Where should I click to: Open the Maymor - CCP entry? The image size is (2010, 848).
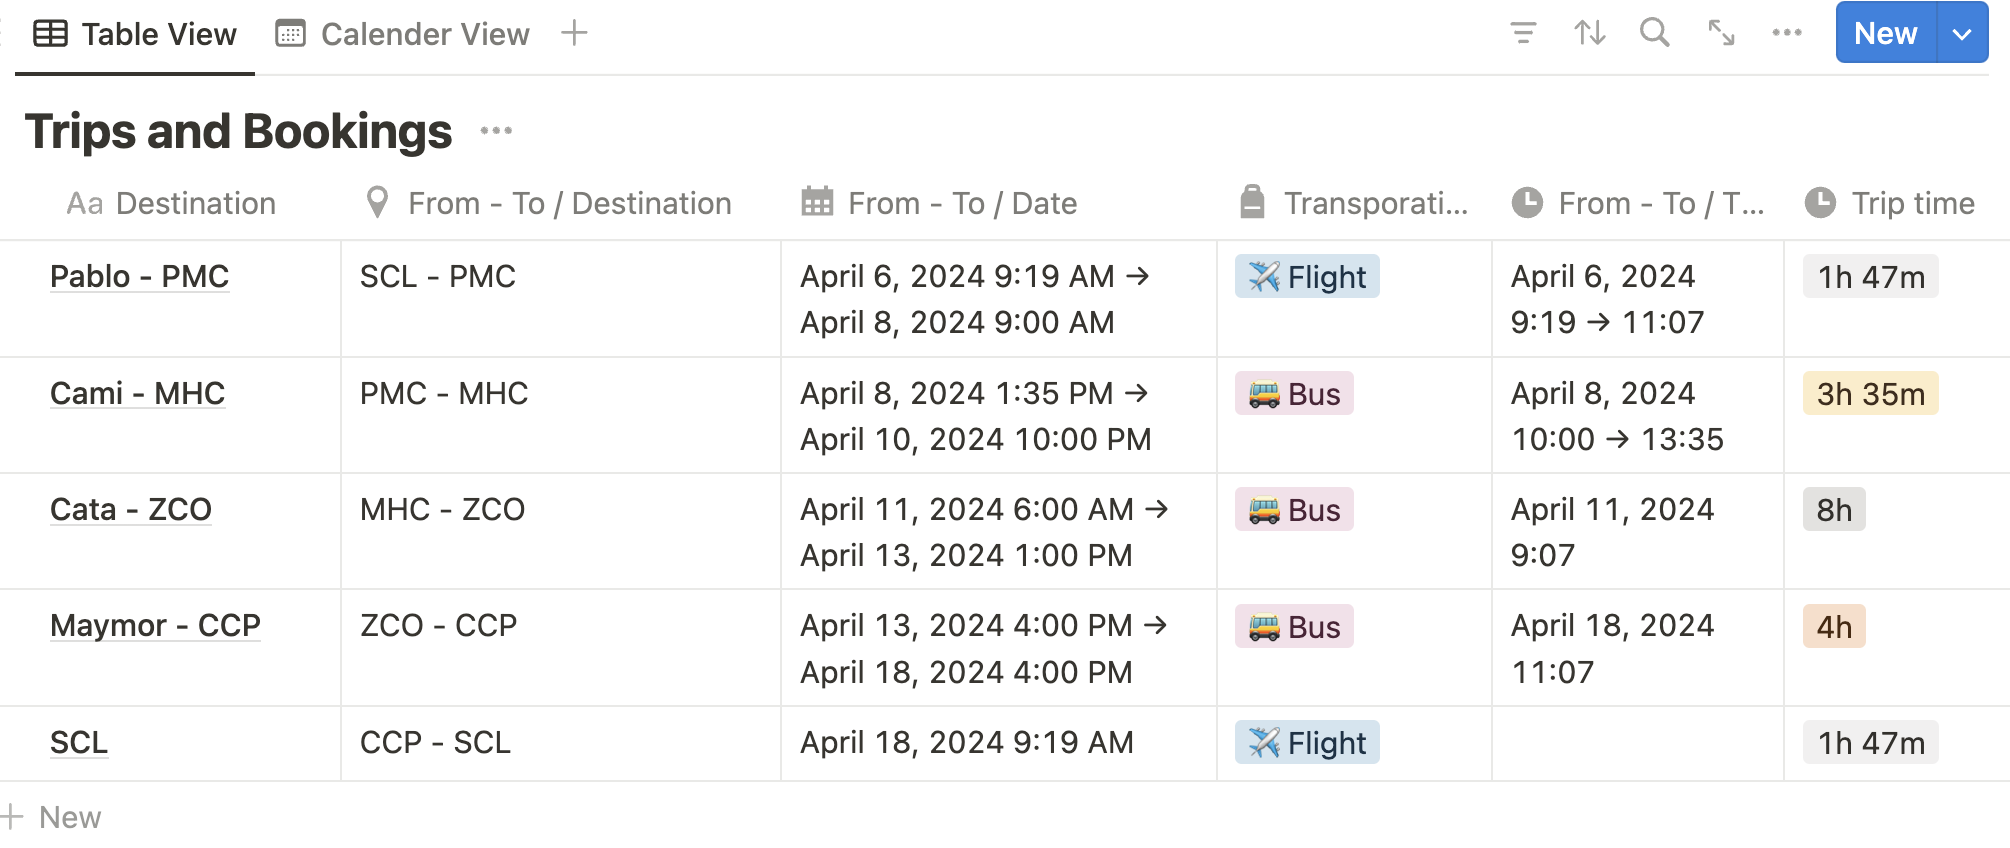pyautogui.click(x=155, y=625)
